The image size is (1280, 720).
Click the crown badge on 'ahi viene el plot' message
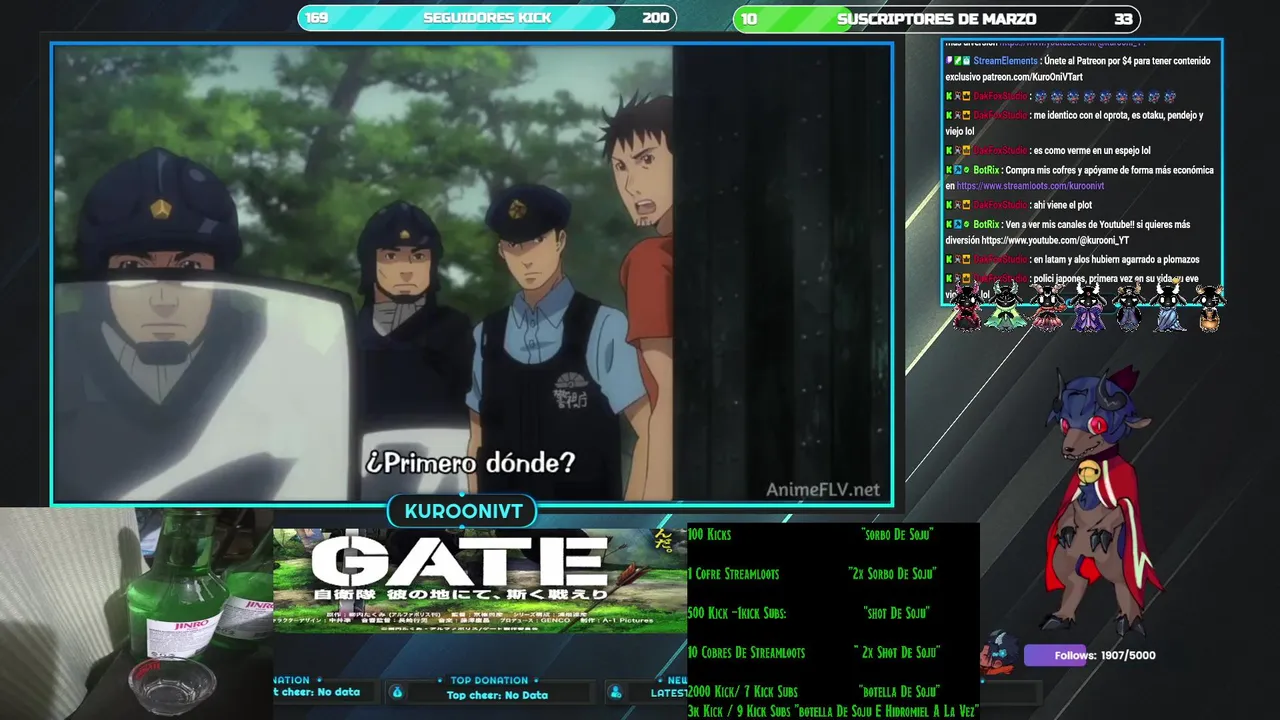pyautogui.click(x=966, y=205)
